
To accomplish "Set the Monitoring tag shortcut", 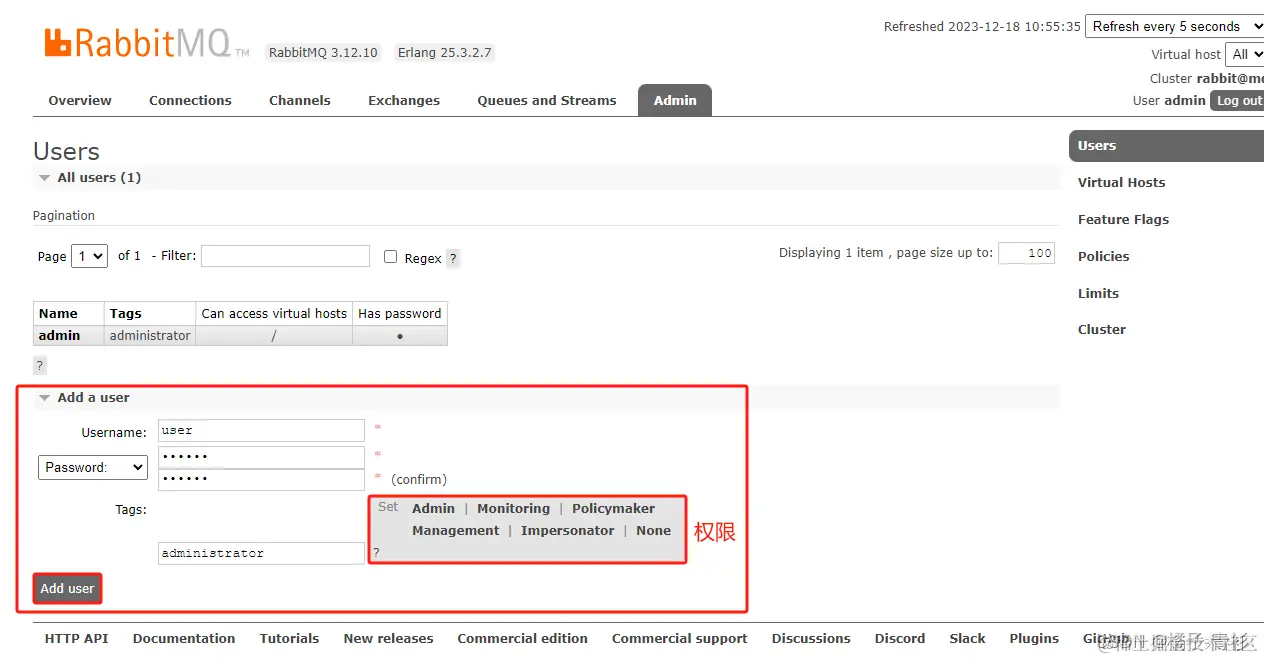I will 513,508.
